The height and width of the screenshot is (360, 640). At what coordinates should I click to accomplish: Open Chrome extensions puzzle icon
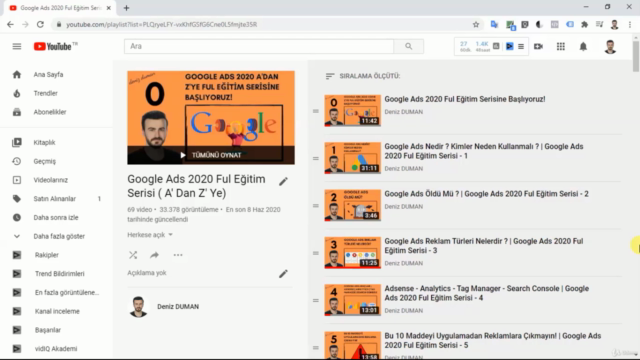click(x=584, y=24)
